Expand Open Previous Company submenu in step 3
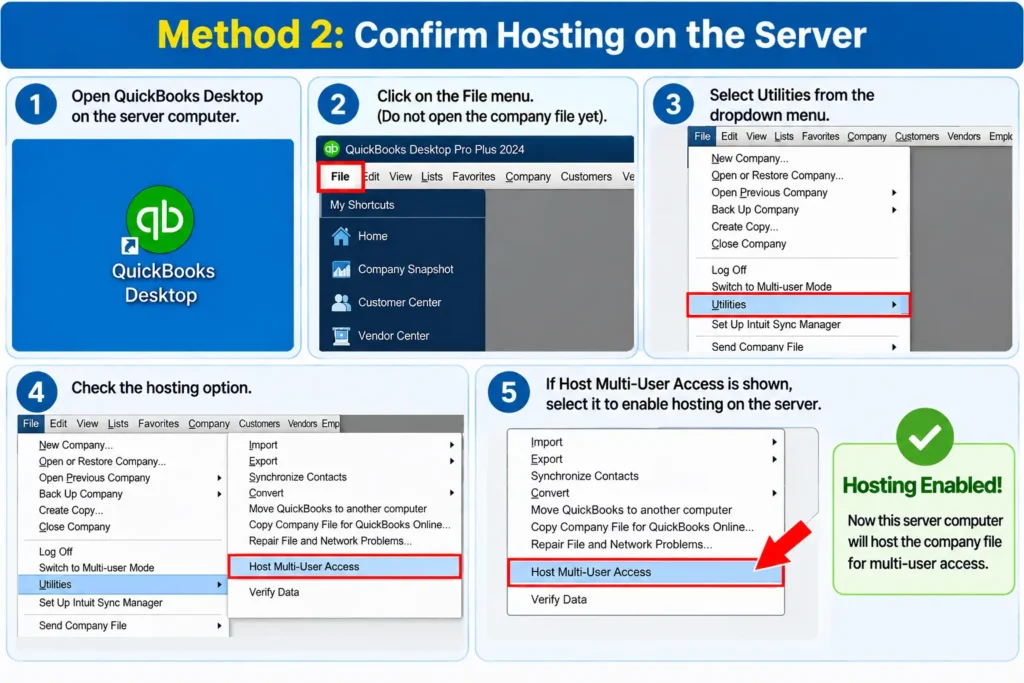The height and width of the screenshot is (683, 1024). [x=894, y=193]
